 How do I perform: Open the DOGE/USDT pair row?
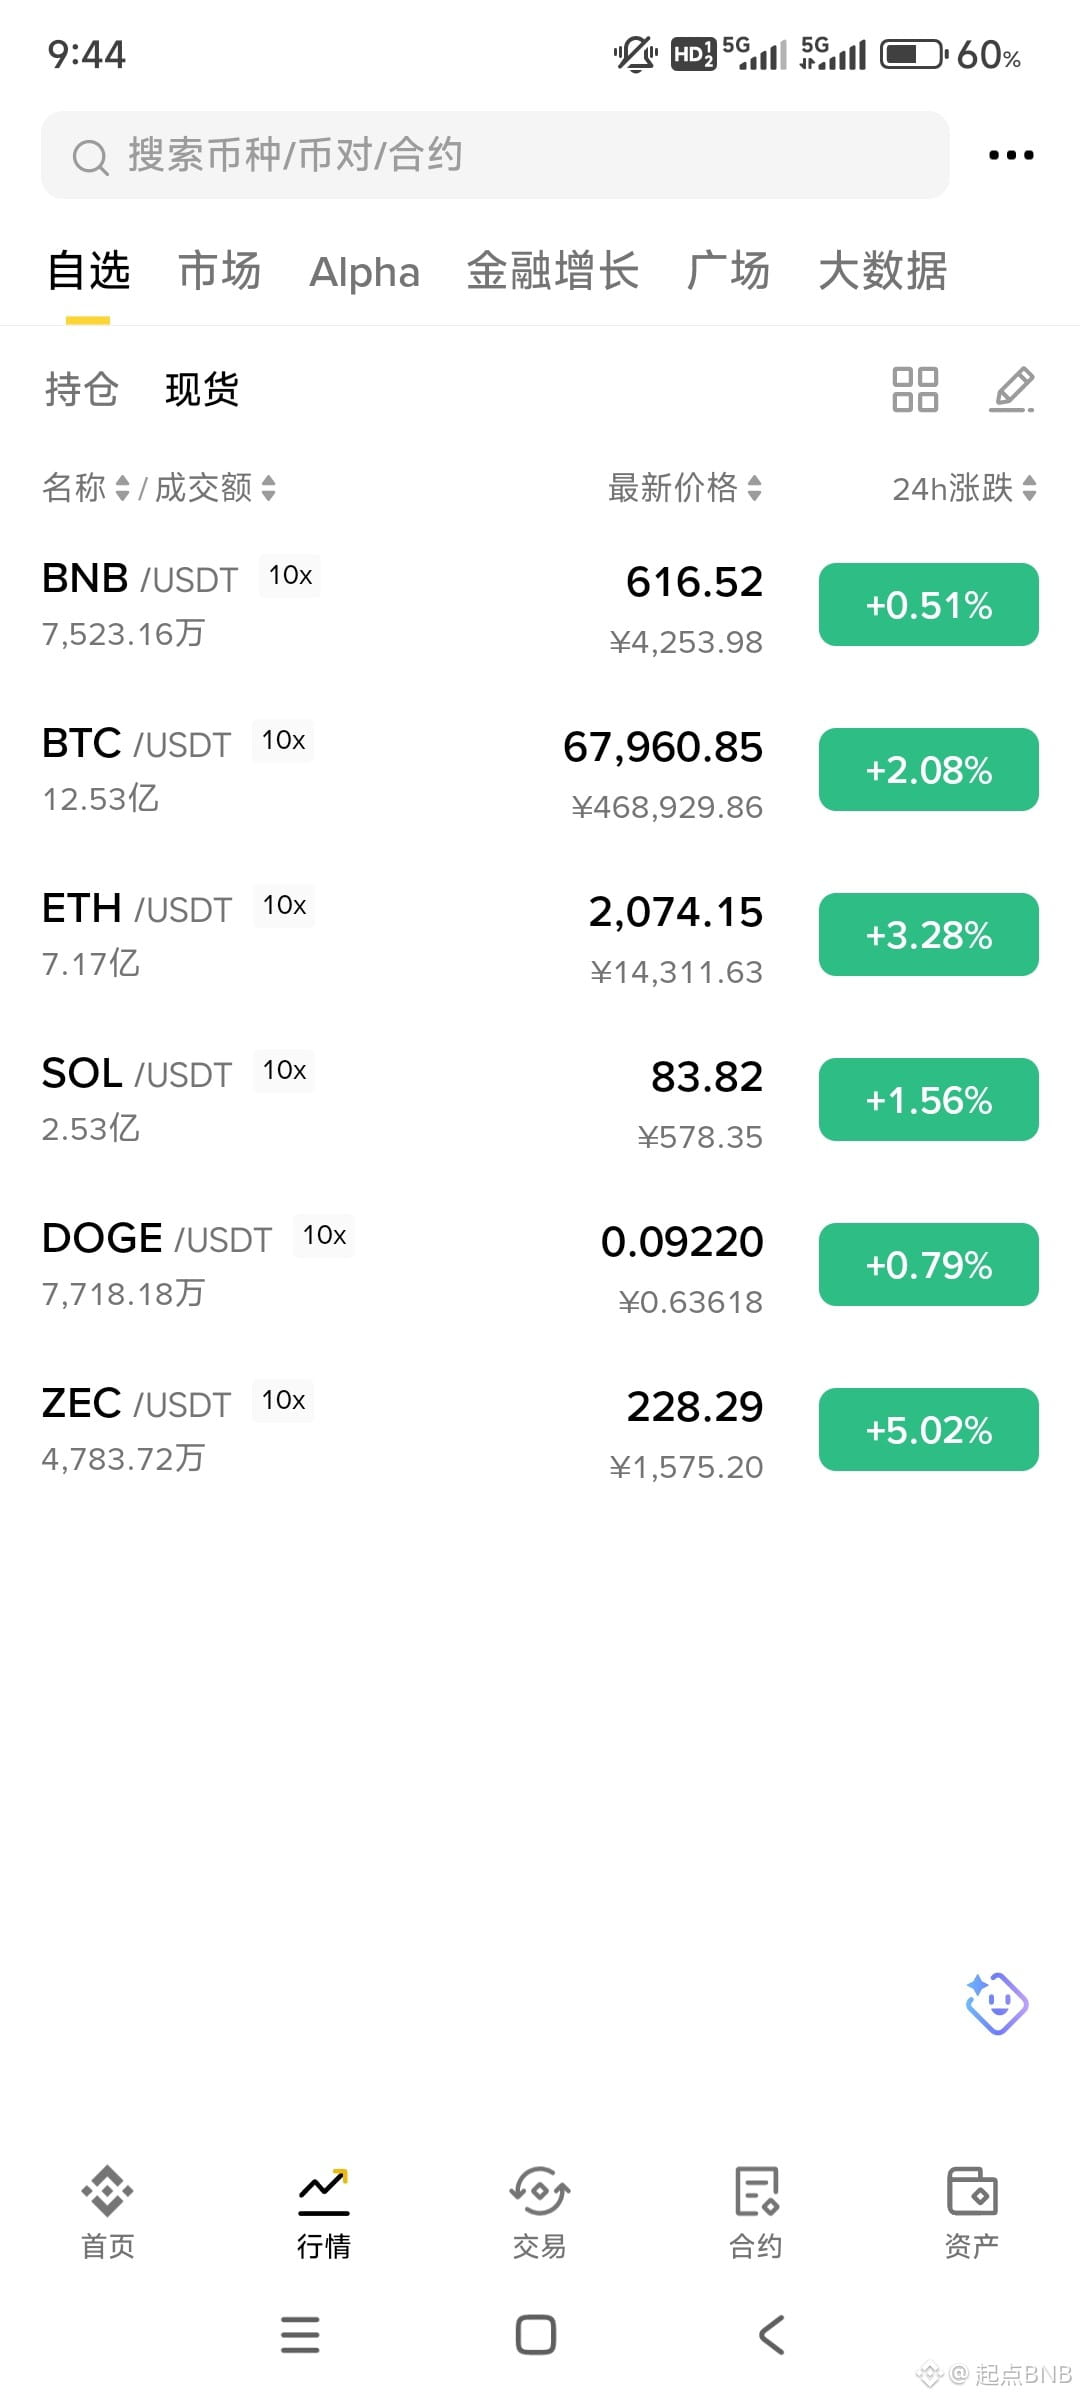pyautogui.click(x=540, y=1266)
